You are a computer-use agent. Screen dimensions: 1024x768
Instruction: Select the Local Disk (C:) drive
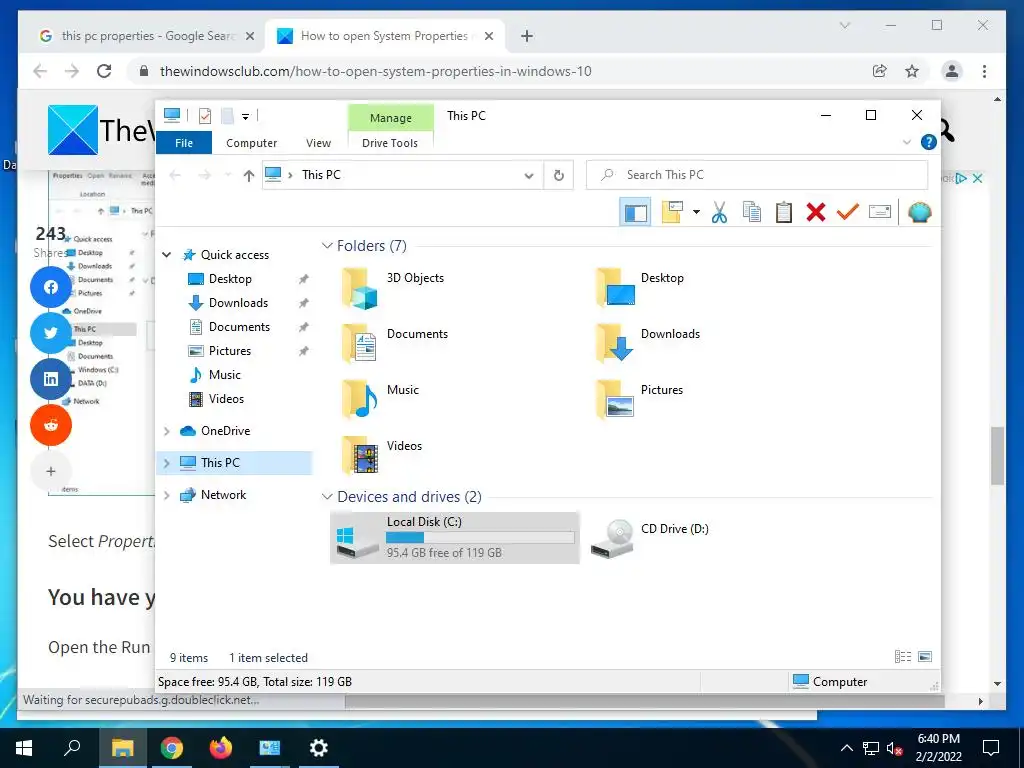(455, 537)
